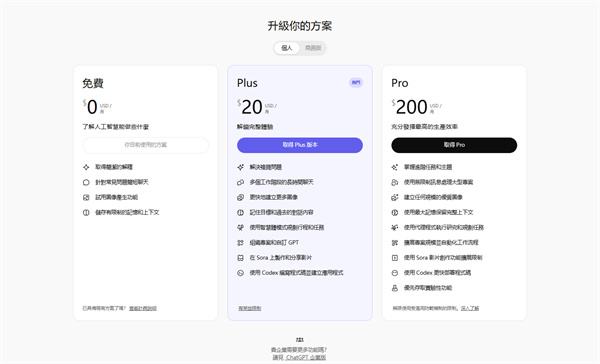Click the icon beside custom GPT feature in Plus

point(240,243)
